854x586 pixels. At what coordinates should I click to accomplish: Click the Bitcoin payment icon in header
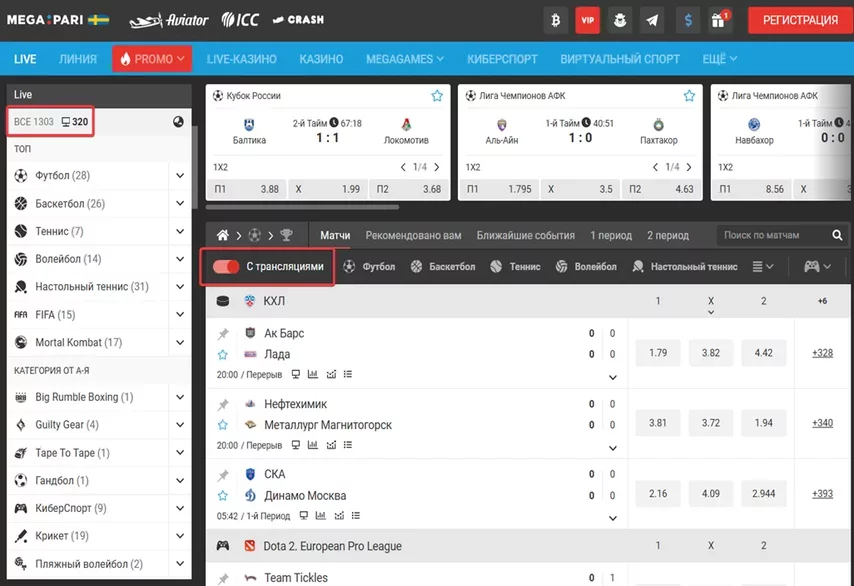tap(556, 20)
